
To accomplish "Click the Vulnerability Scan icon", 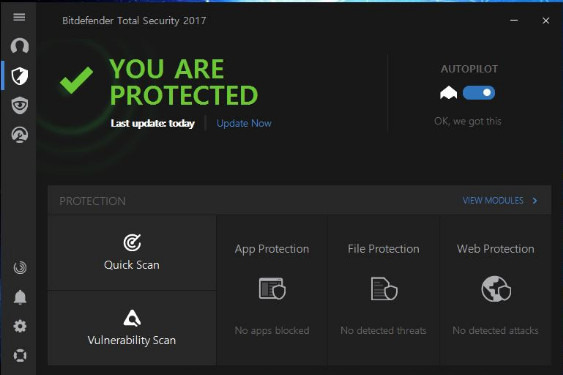I will pyautogui.click(x=132, y=318).
